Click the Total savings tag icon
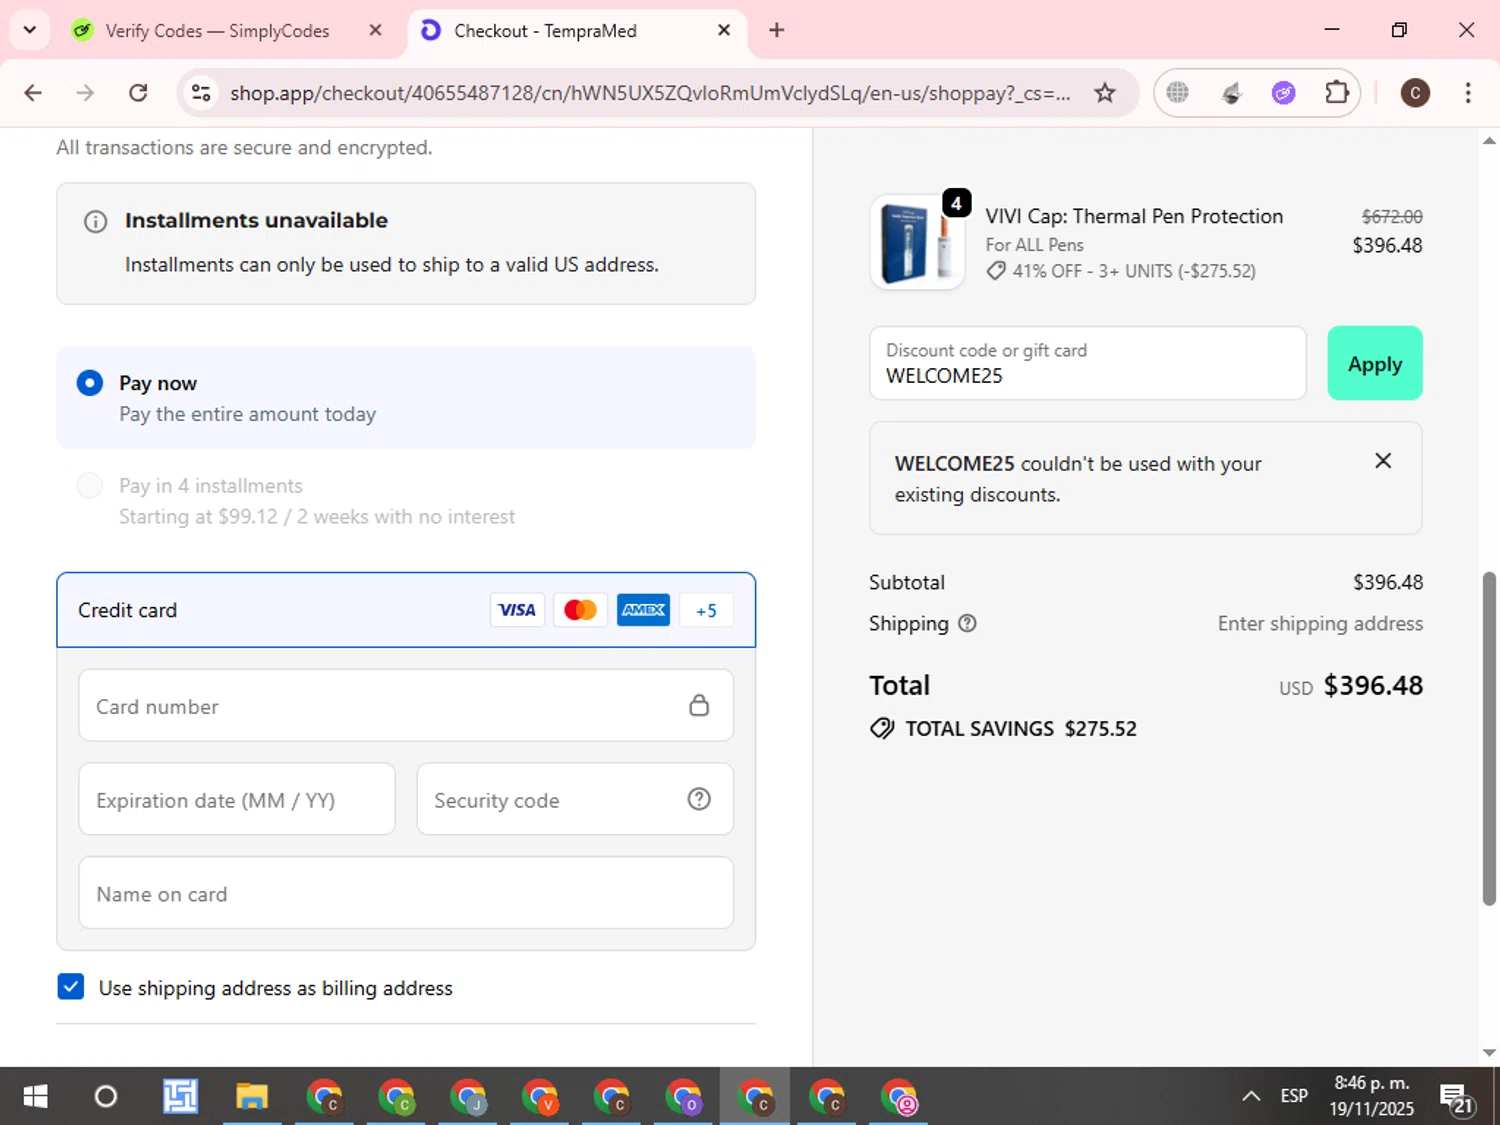 click(x=882, y=728)
